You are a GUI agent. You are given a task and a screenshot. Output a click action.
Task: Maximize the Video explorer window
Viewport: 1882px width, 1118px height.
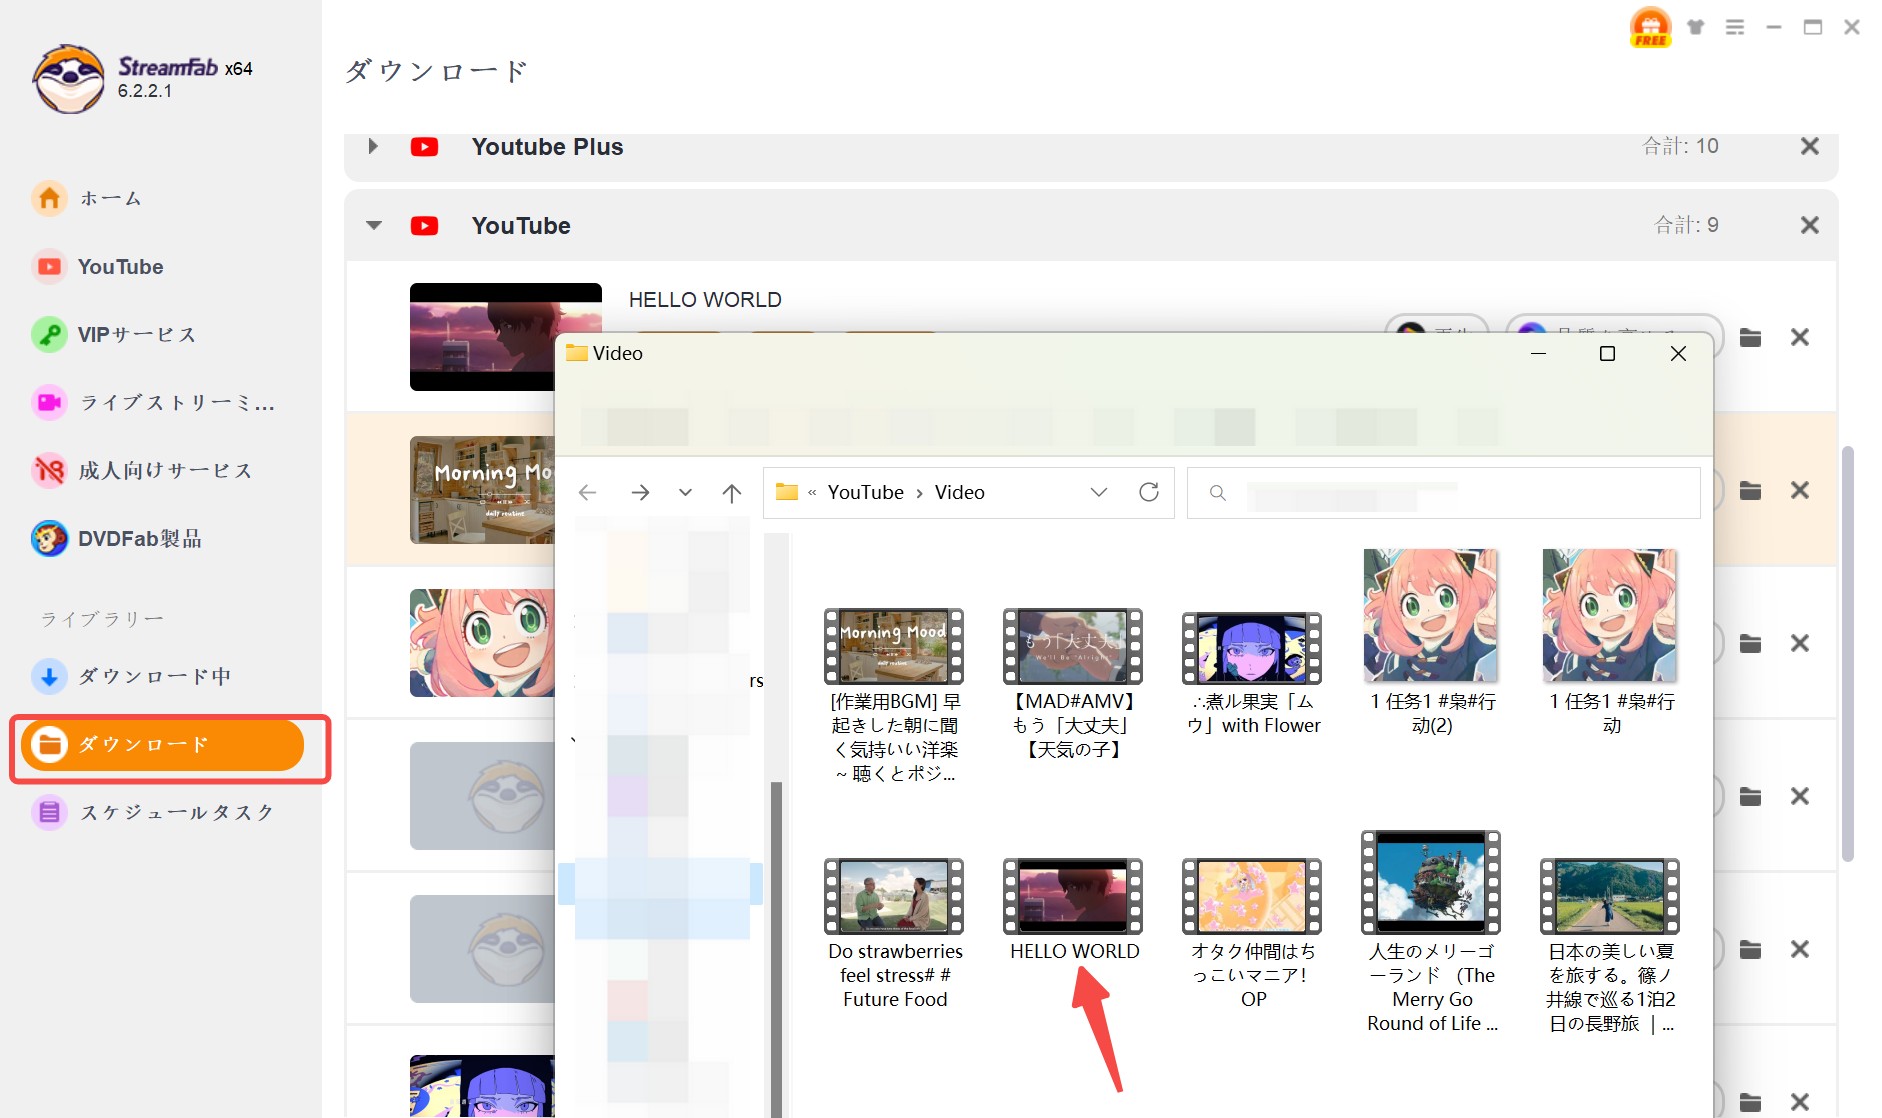click(x=1608, y=354)
